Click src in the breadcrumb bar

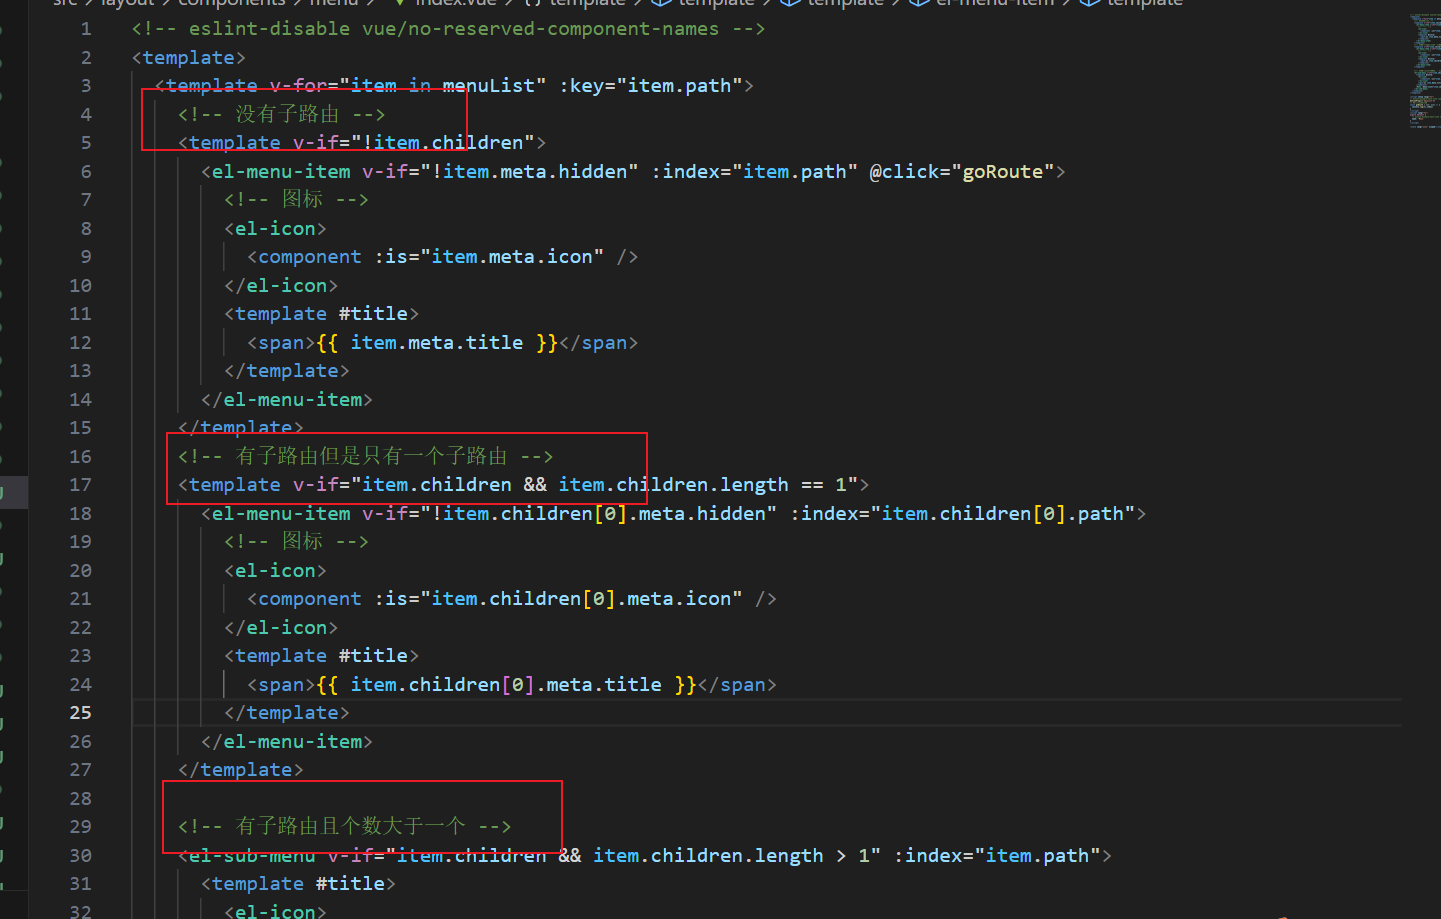(64, 3)
